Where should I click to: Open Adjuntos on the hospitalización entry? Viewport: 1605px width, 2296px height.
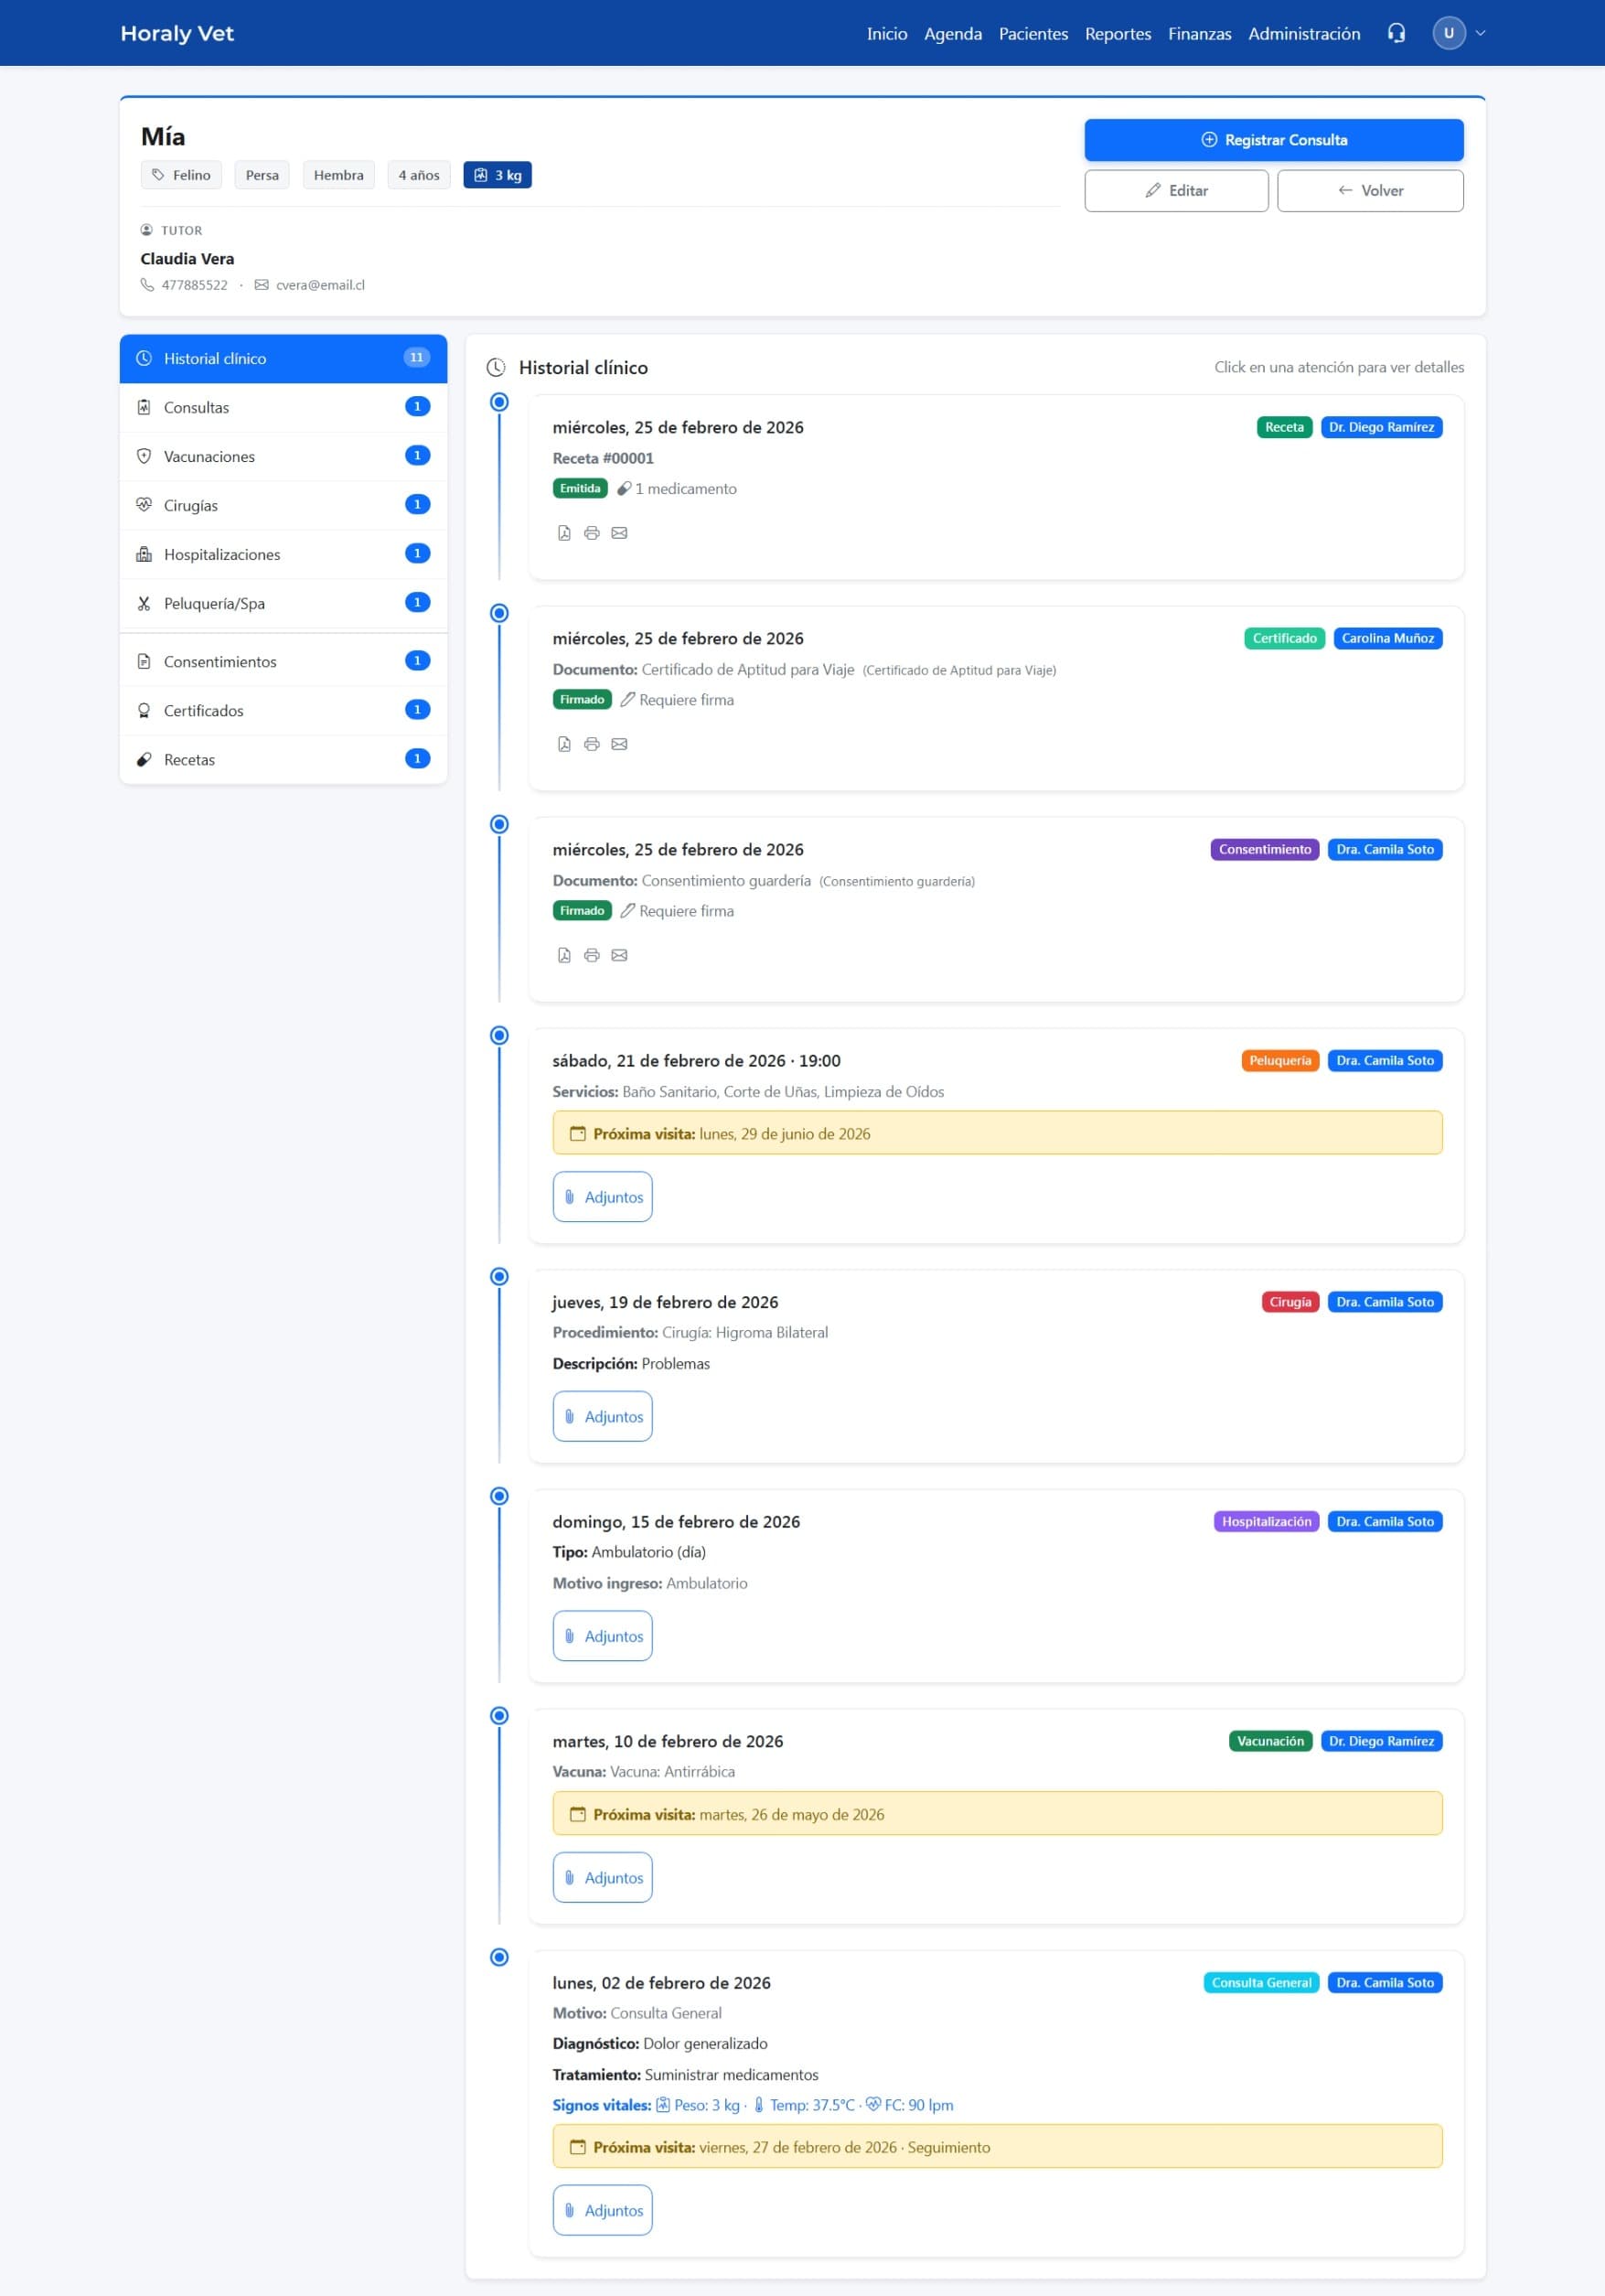click(x=602, y=1636)
